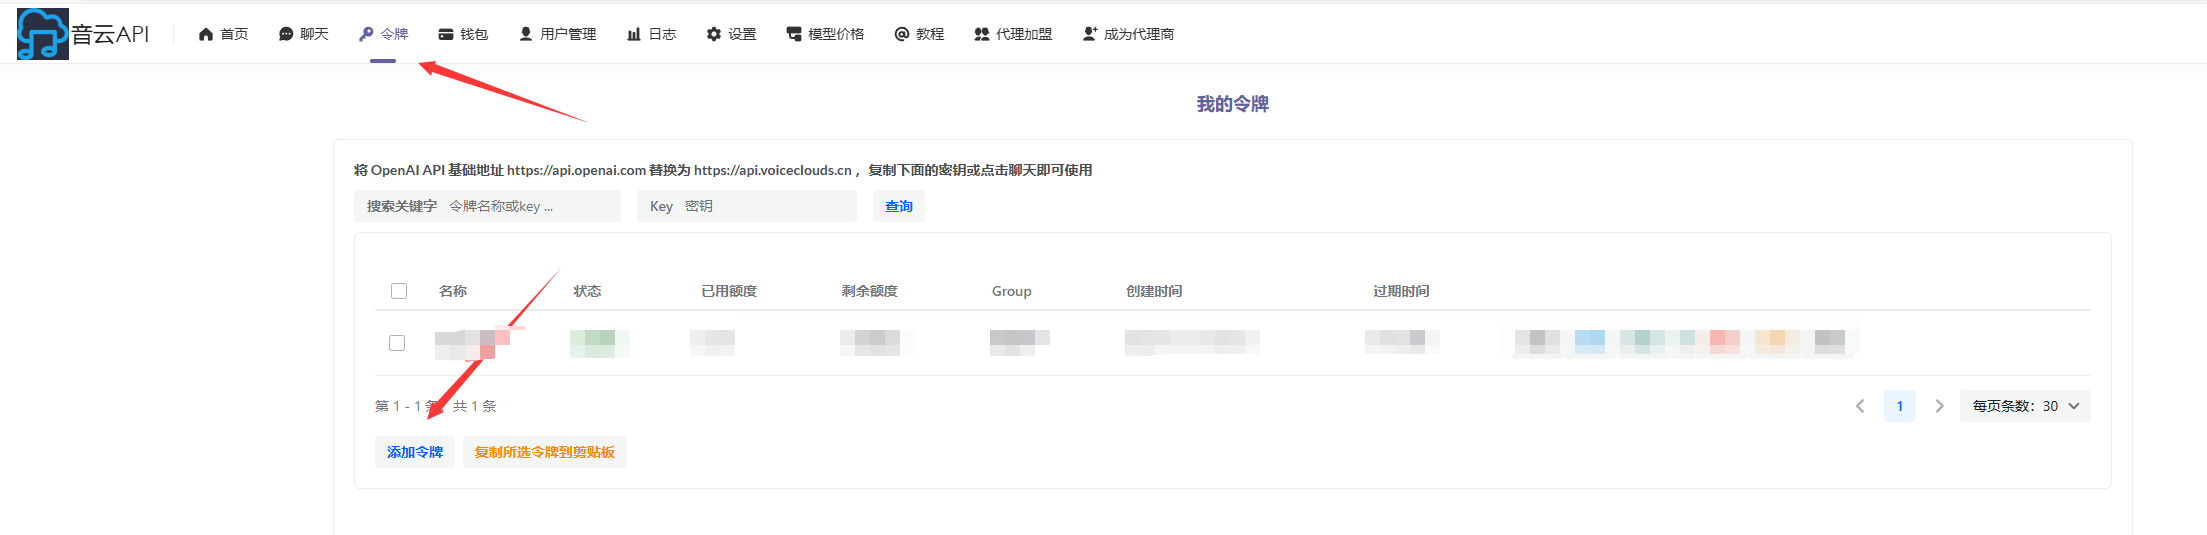Image resolution: width=2207 pixels, height=535 pixels.
Task: Click the bar chart icon beside 日志
Action: (634, 34)
